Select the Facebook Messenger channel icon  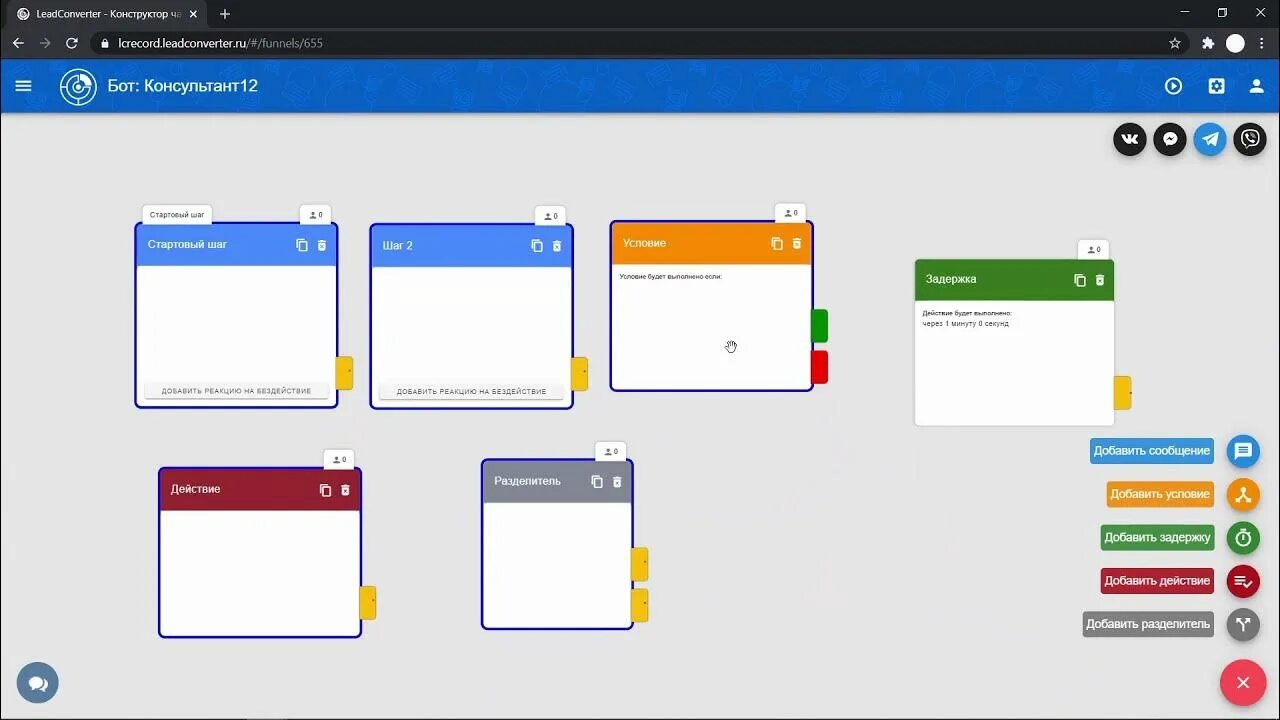tap(1170, 139)
